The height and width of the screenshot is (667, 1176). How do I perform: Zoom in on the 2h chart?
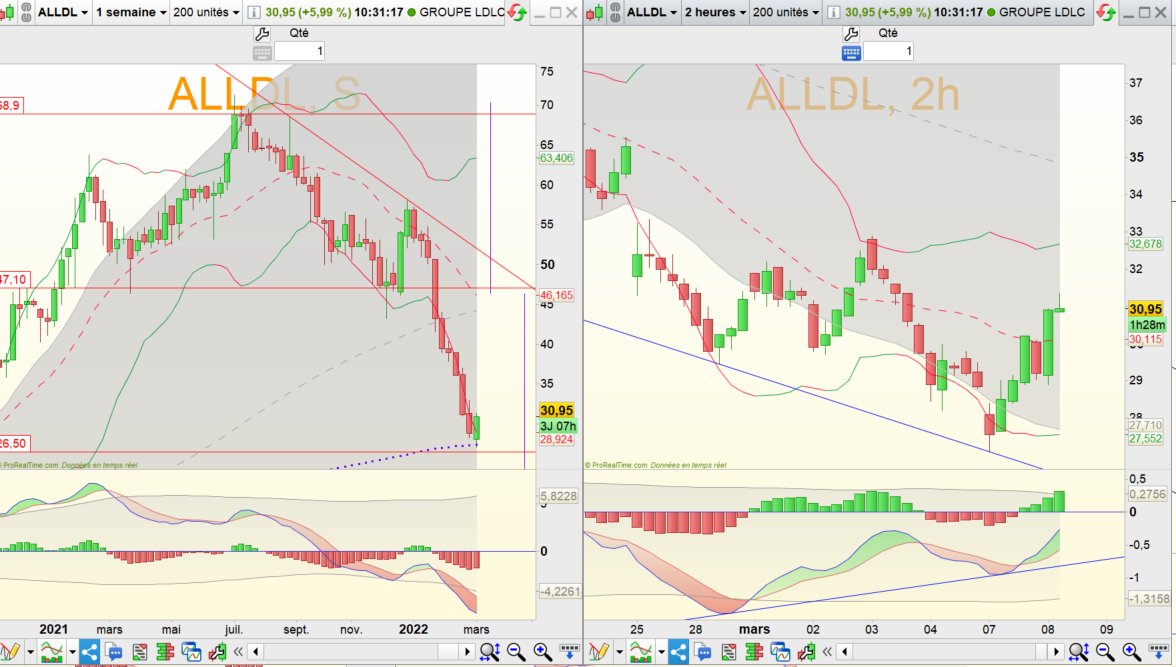[x=1132, y=651]
